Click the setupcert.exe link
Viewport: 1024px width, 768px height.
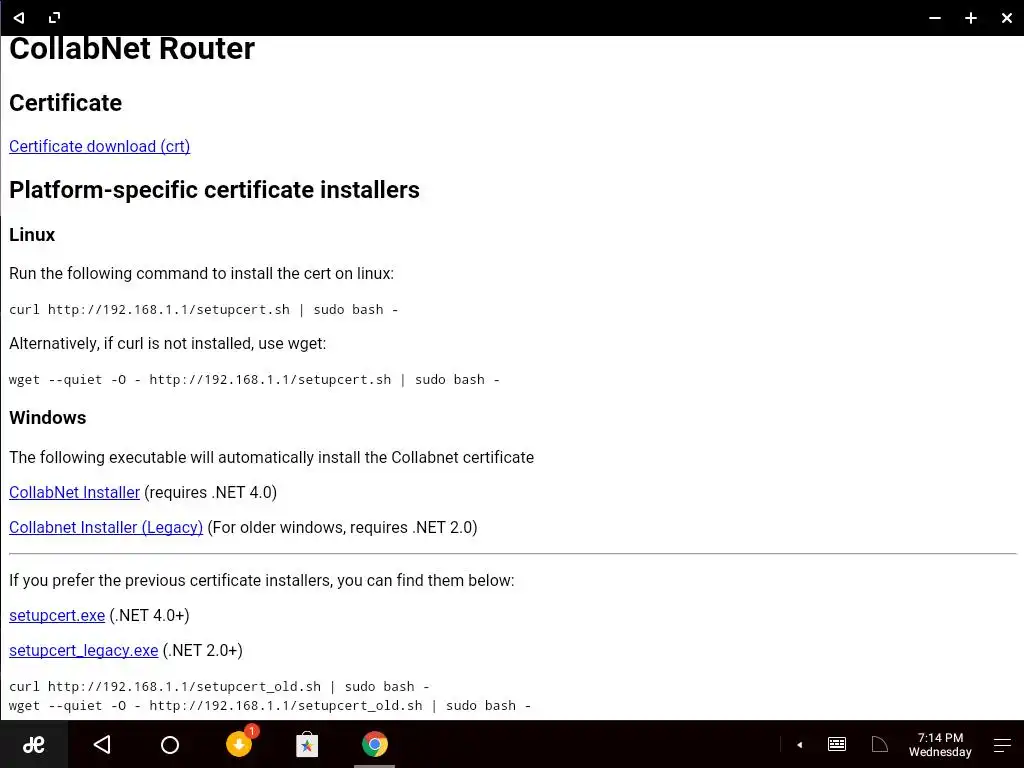tap(57, 615)
